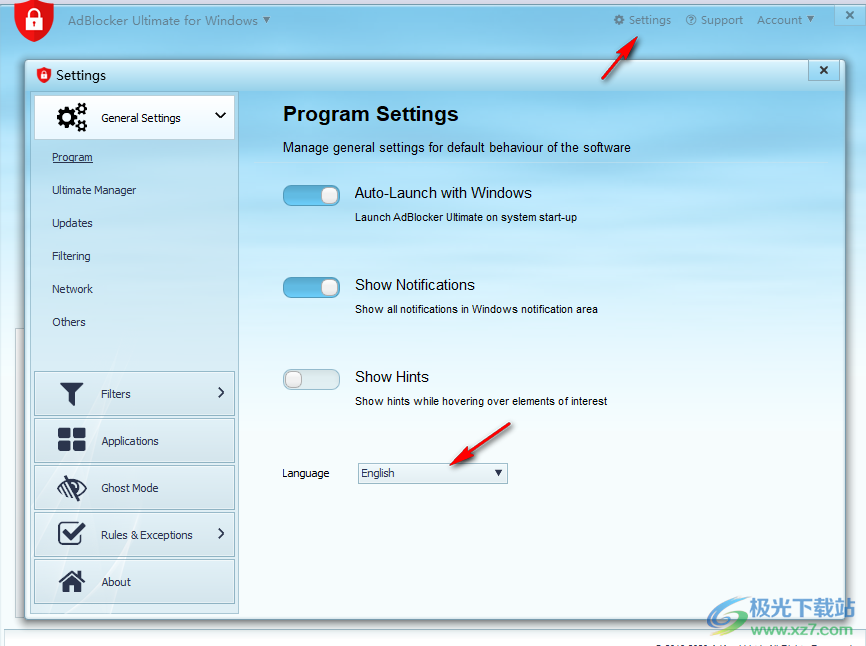The width and height of the screenshot is (866, 646).
Task: Click the Language label text
Action: [x=305, y=473]
